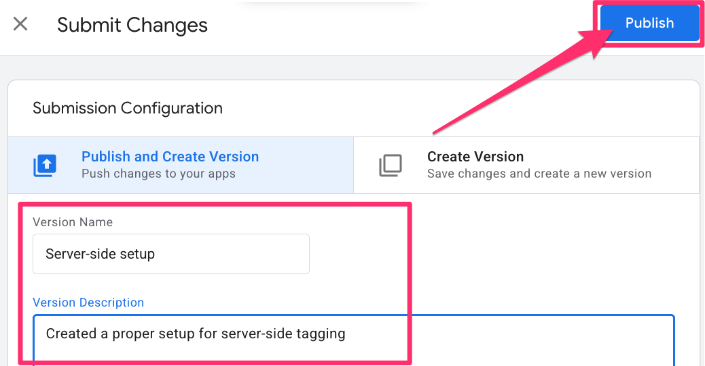Click 'Save changes and create a new version' text
This screenshot has height=366, width=705.
(x=539, y=174)
